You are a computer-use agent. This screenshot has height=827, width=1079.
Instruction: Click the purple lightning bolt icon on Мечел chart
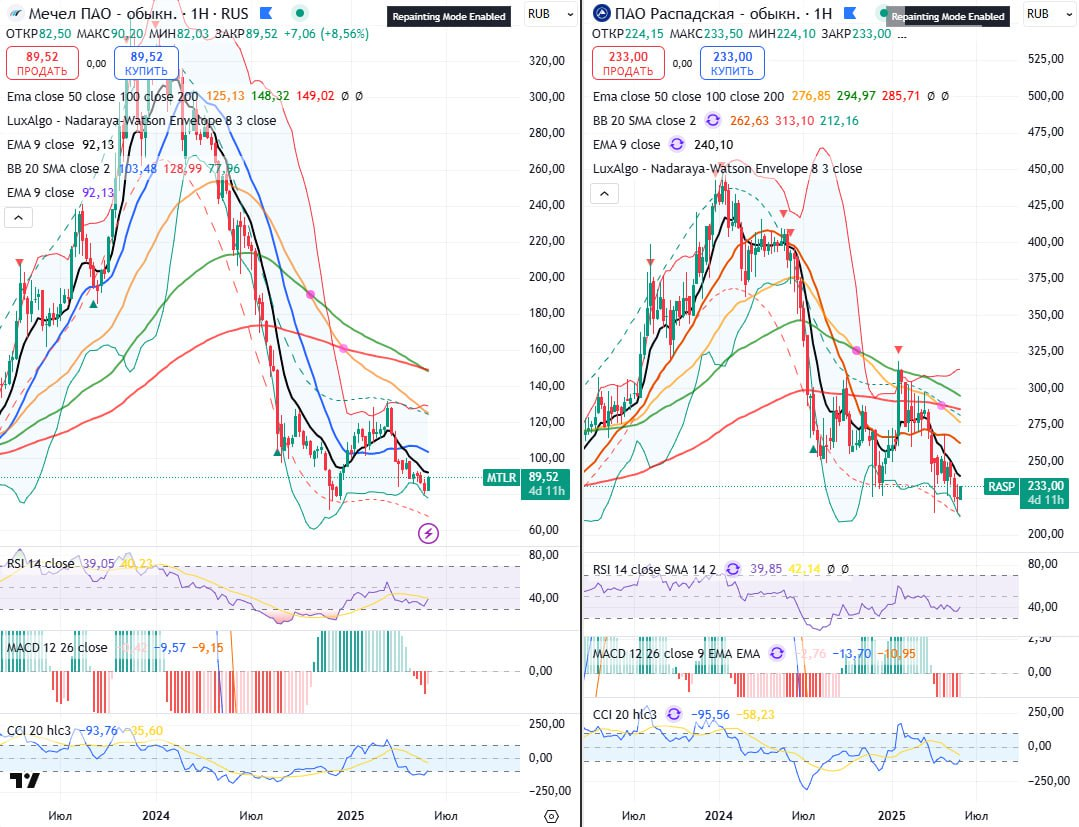coord(428,533)
